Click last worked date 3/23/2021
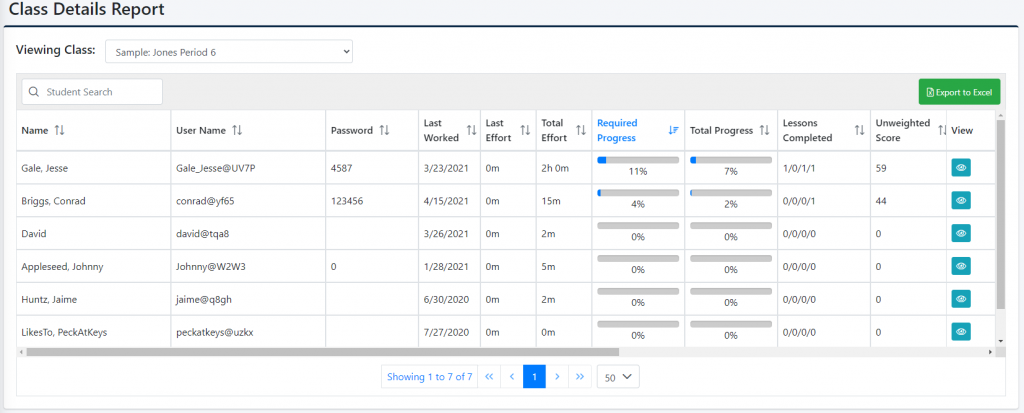This screenshot has width=1024, height=413. tap(444, 168)
